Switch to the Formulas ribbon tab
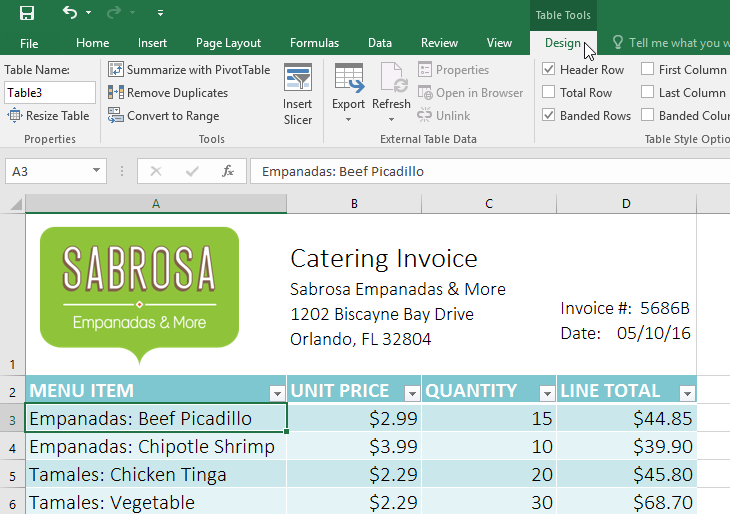The width and height of the screenshot is (730, 514). coord(314,43)
